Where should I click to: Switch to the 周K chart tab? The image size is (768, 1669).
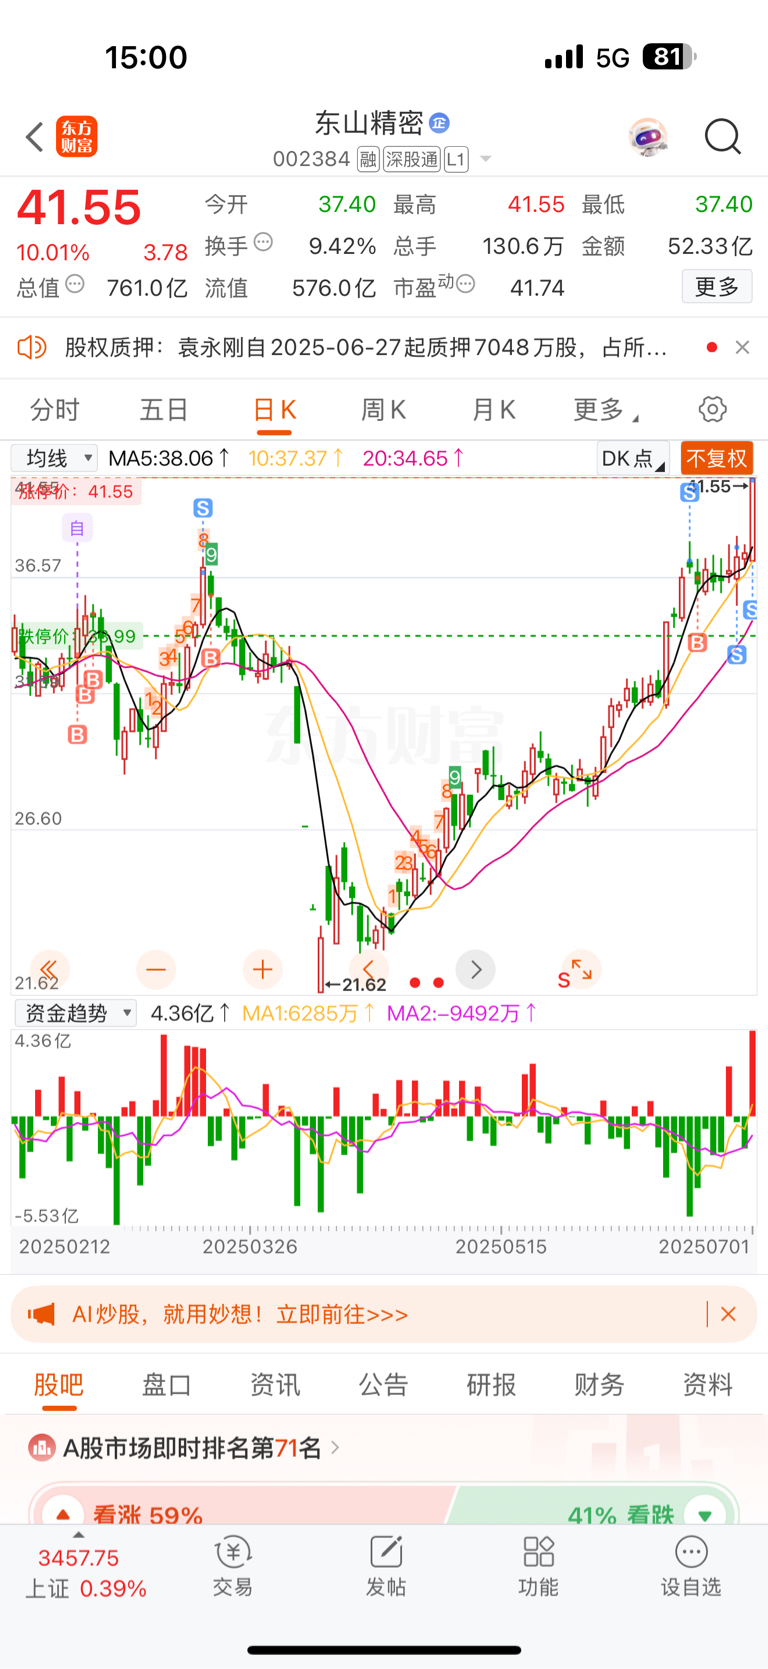[x=383, y=410]
